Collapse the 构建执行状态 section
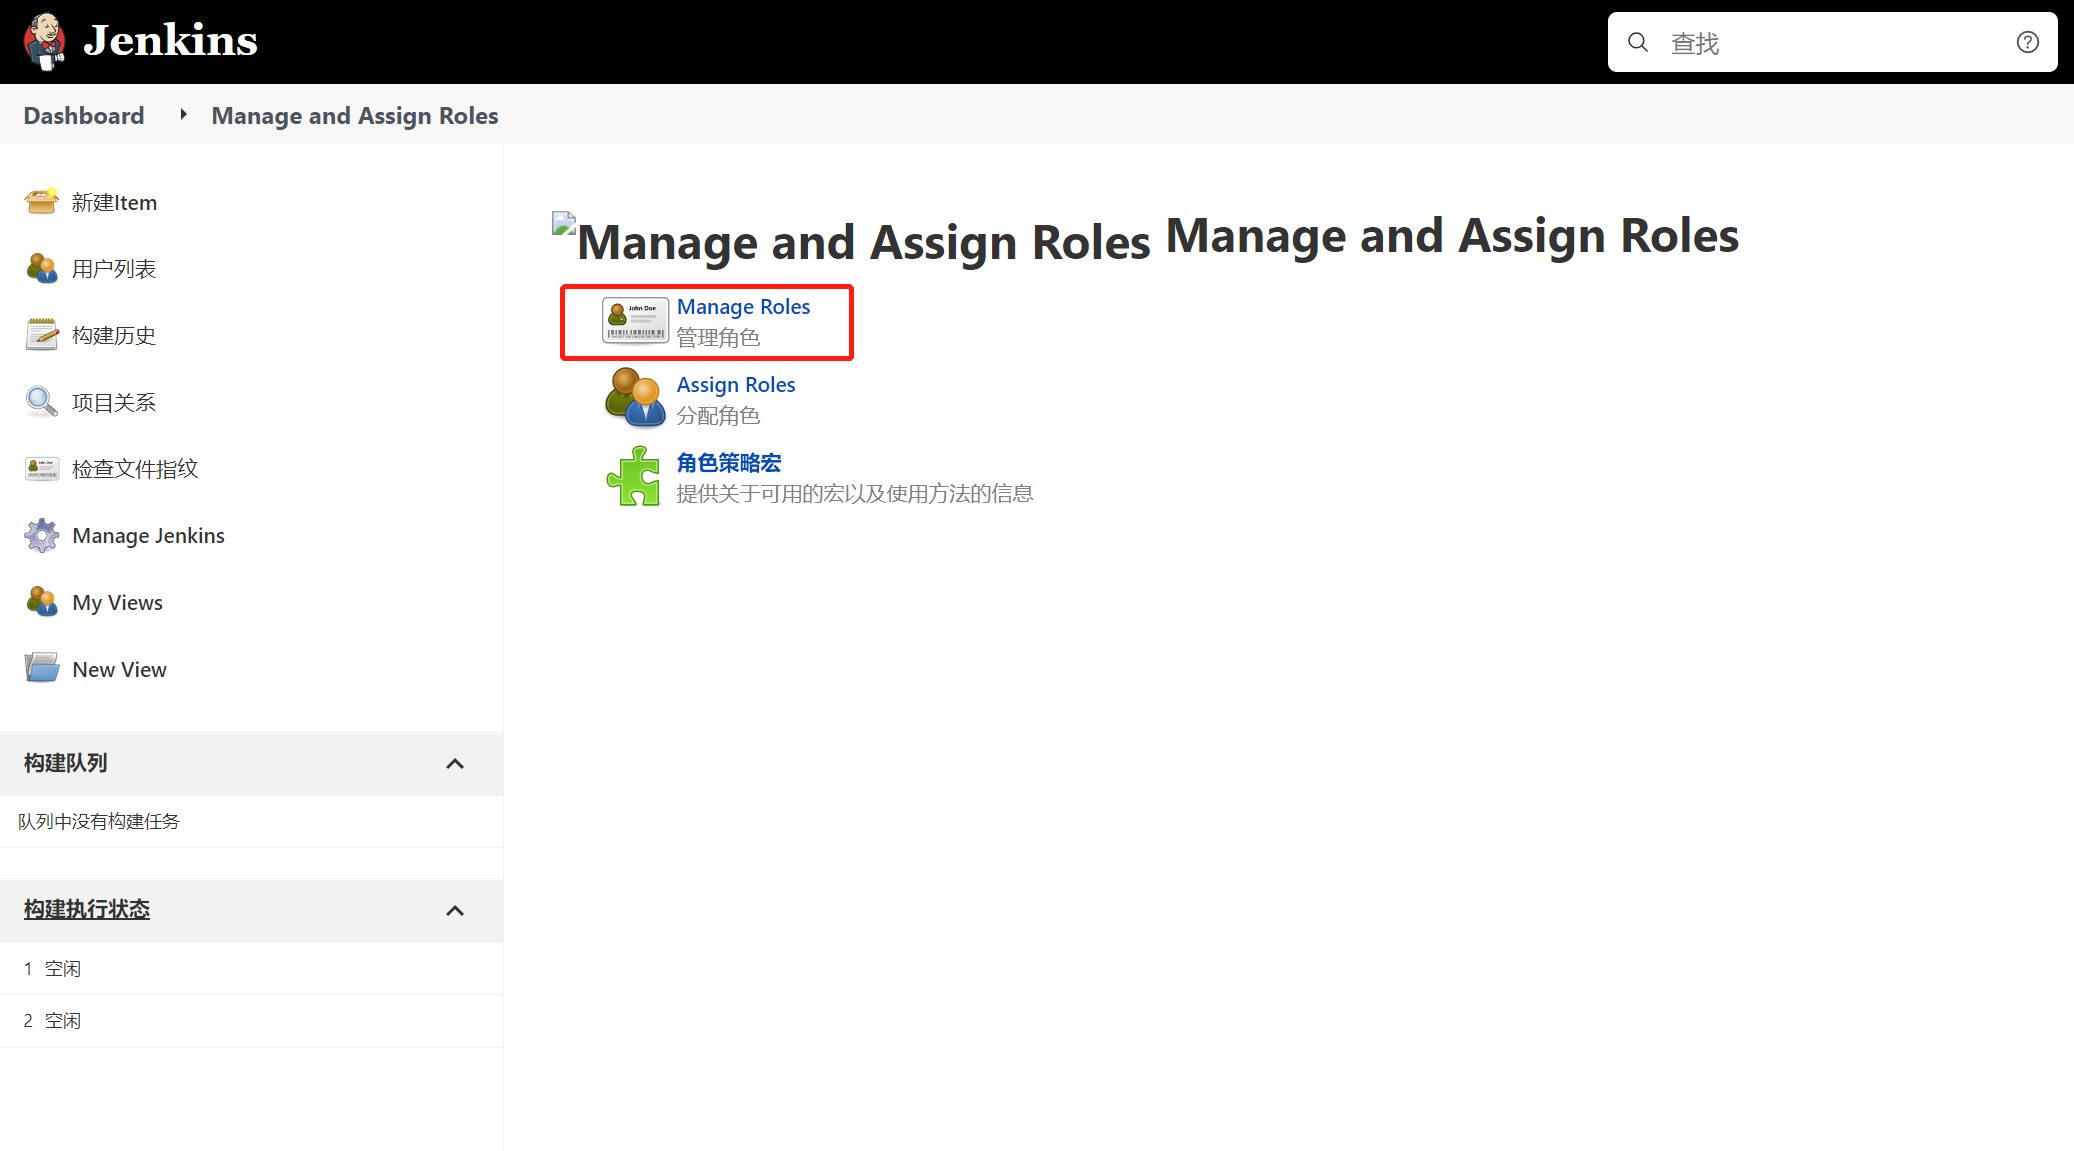This screenshot has width=2074, height=1151. pos(460,909)
